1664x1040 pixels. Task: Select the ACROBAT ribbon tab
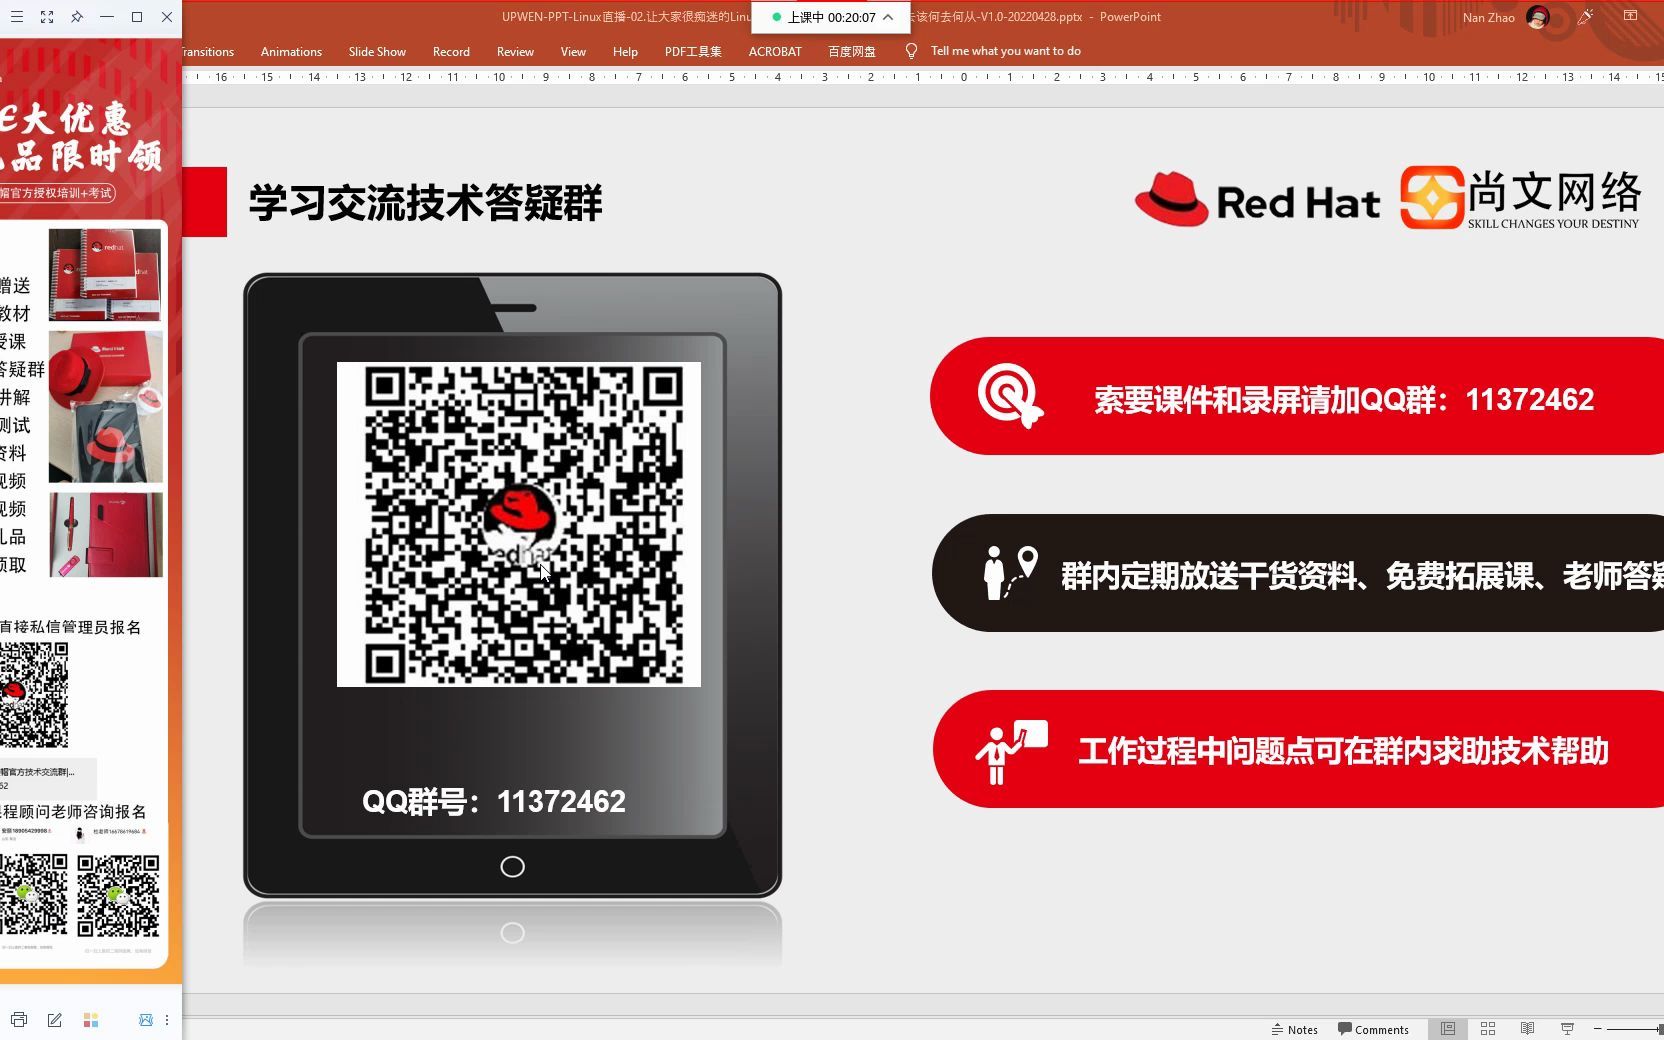tap(775, 51)
